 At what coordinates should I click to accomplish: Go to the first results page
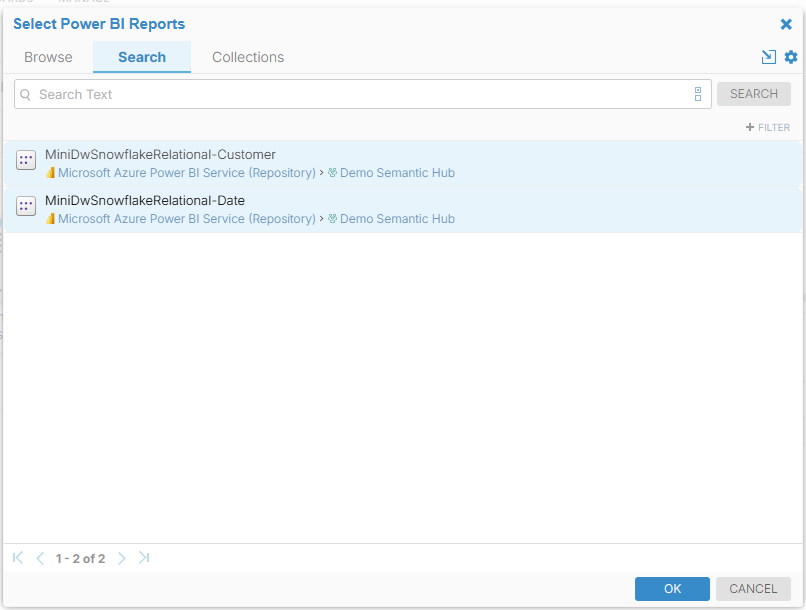[x=18, y=558]
